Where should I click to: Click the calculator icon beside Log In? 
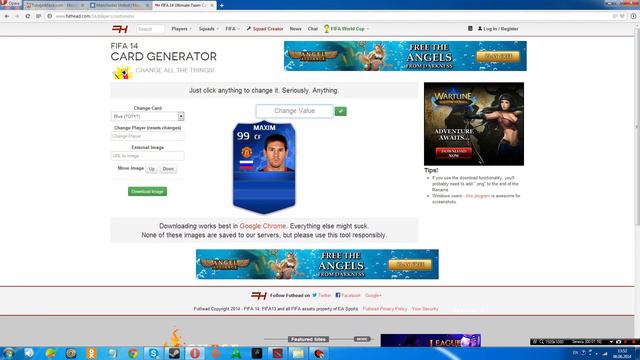click(x=470, y=29)
